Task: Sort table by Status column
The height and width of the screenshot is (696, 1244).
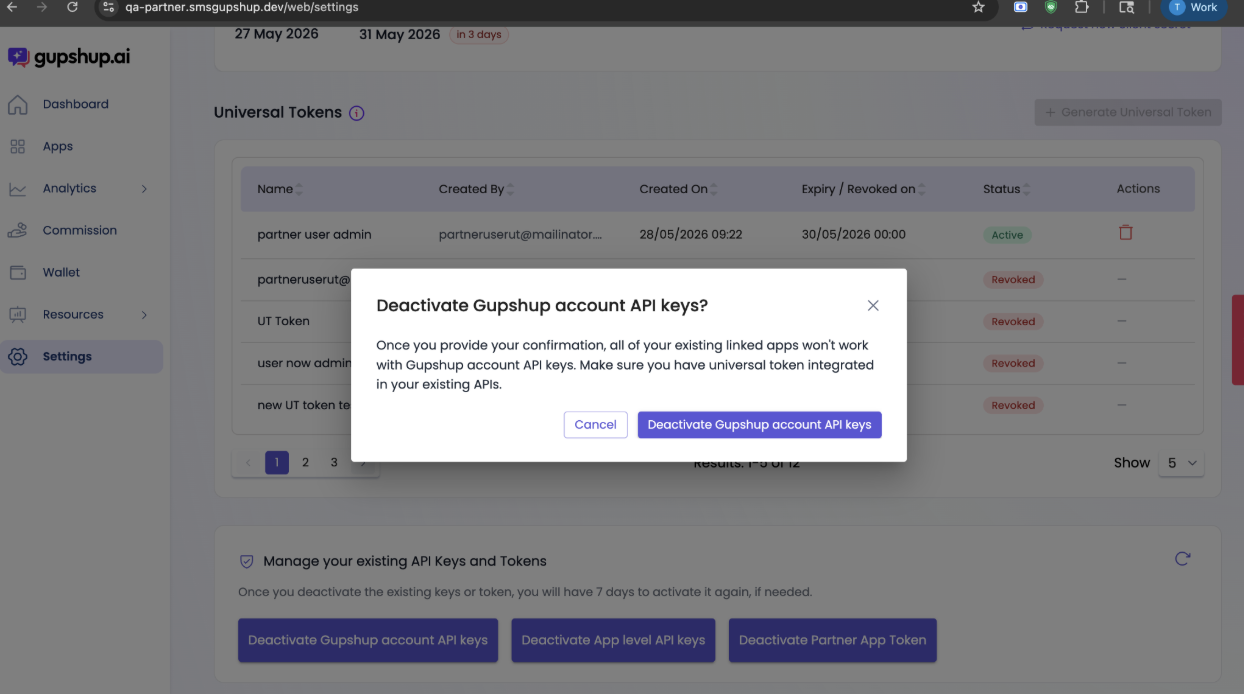Action: (1027, 189)
